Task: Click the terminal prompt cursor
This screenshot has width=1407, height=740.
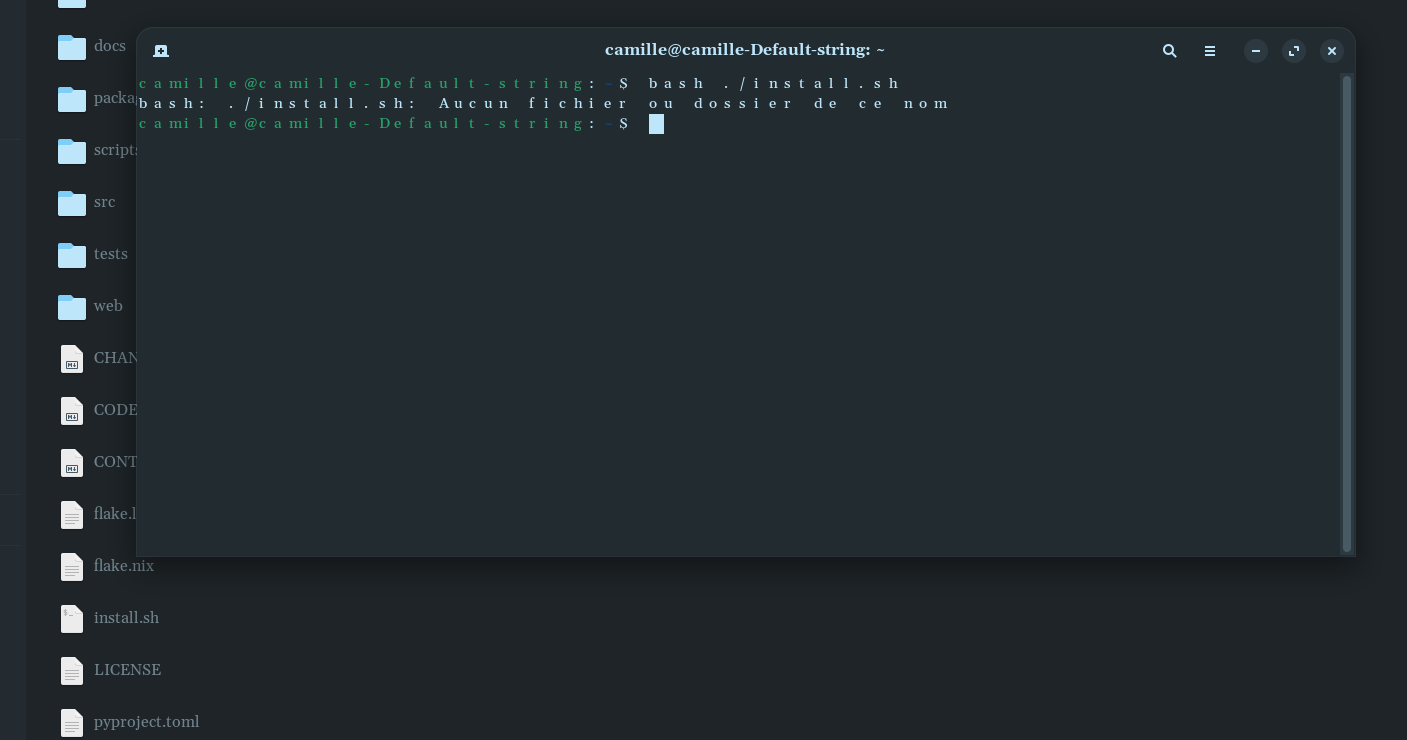Action: [656, 124]
